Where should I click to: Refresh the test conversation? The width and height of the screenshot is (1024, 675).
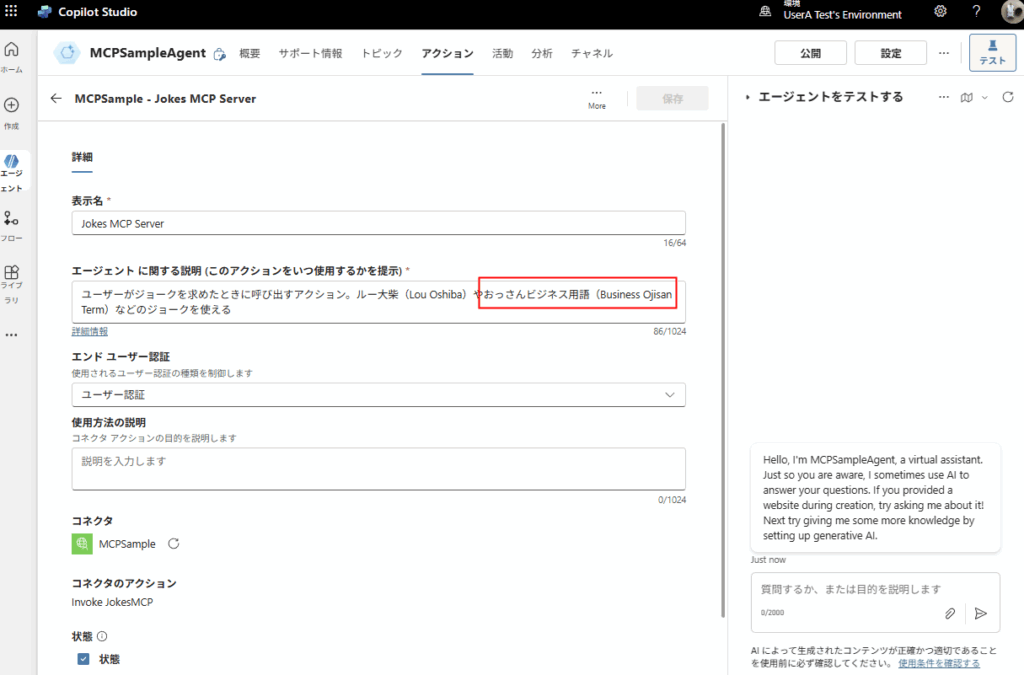[1008, 97]
